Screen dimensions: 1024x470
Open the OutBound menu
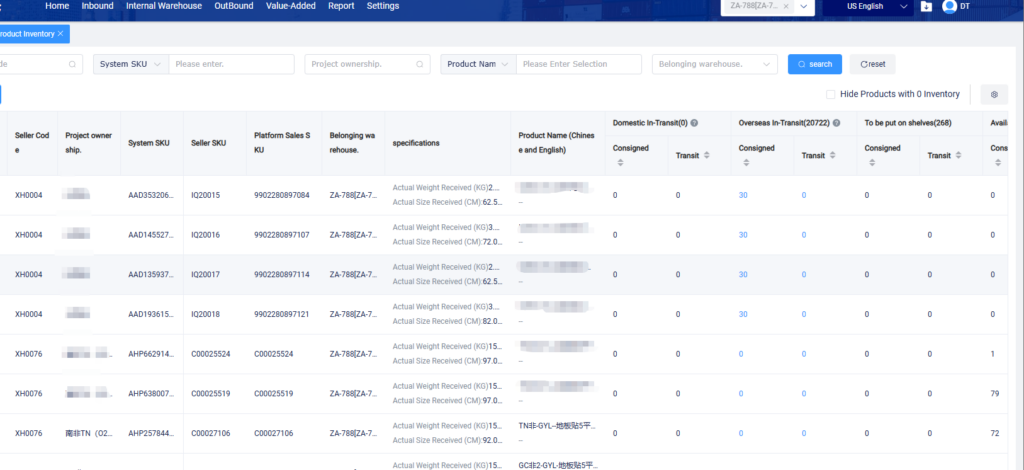(x=234, y=6)
